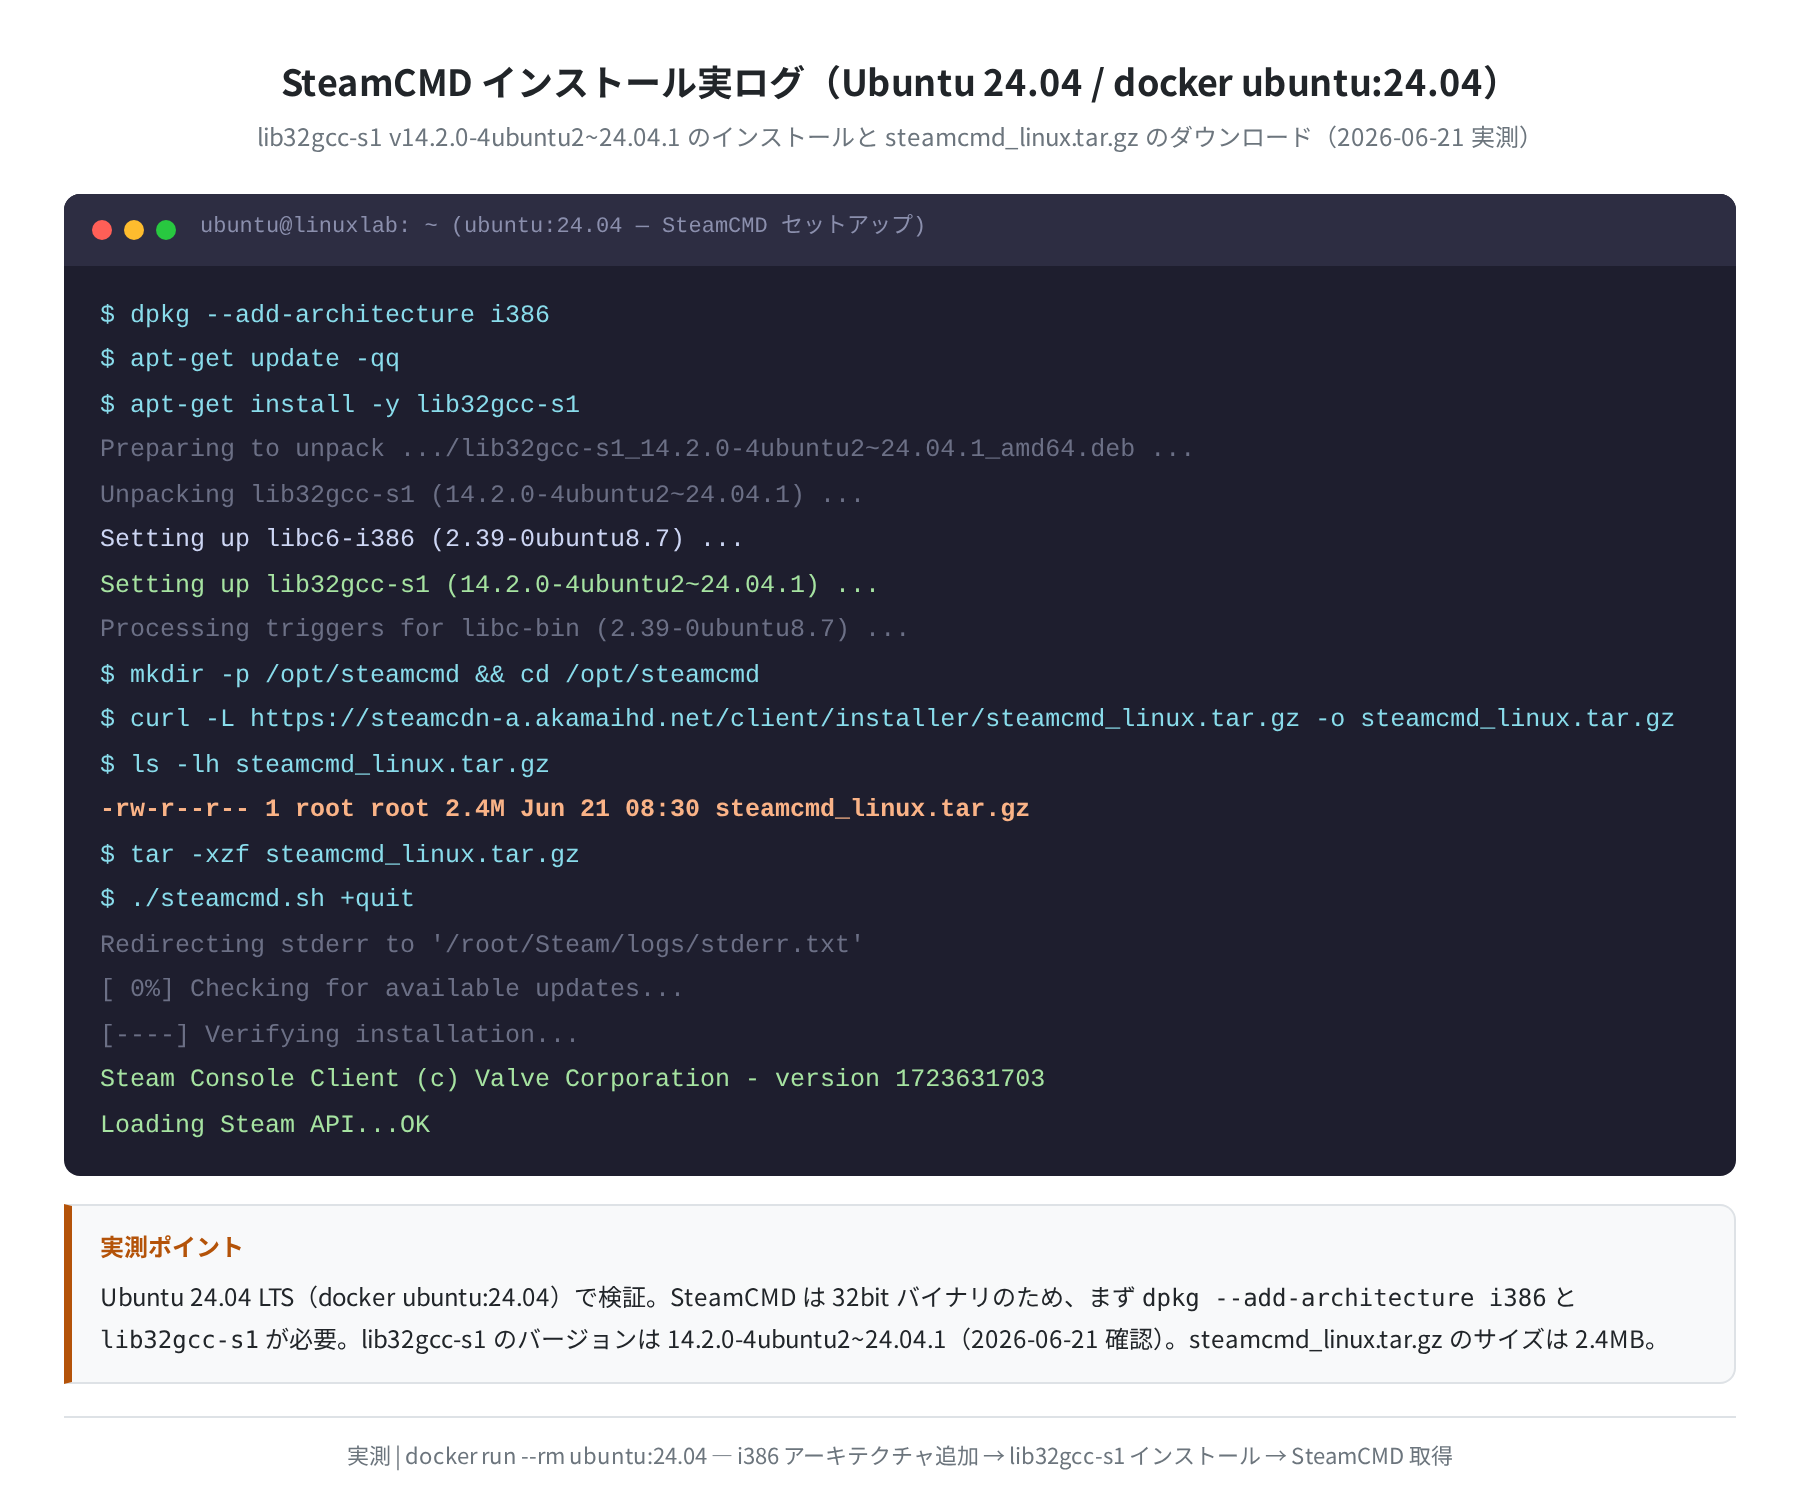Click the green 'Setting up lib32gcc-s1' line

489,584
